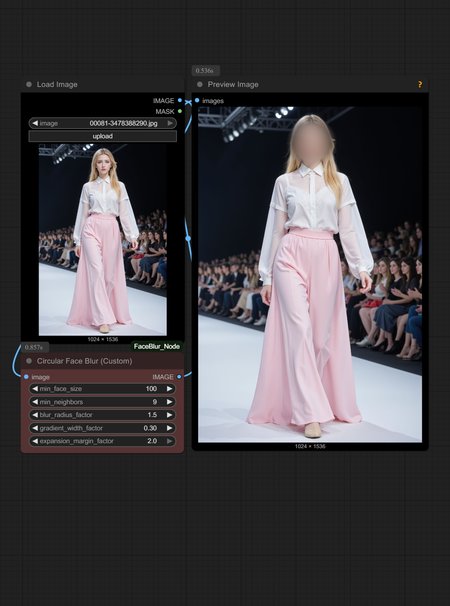
Task: Click the 1024 × 1536 label under Preview Image
Action: pyautogui.click(x=310, y=446)
